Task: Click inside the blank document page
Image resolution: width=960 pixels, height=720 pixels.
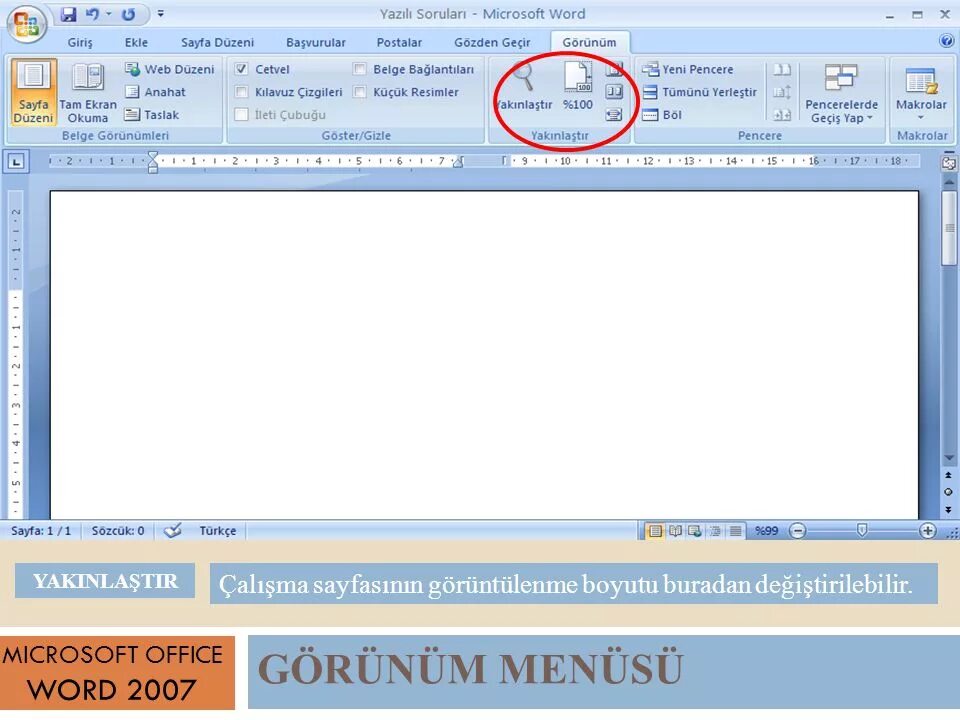Action: click(x=484, y=355)
